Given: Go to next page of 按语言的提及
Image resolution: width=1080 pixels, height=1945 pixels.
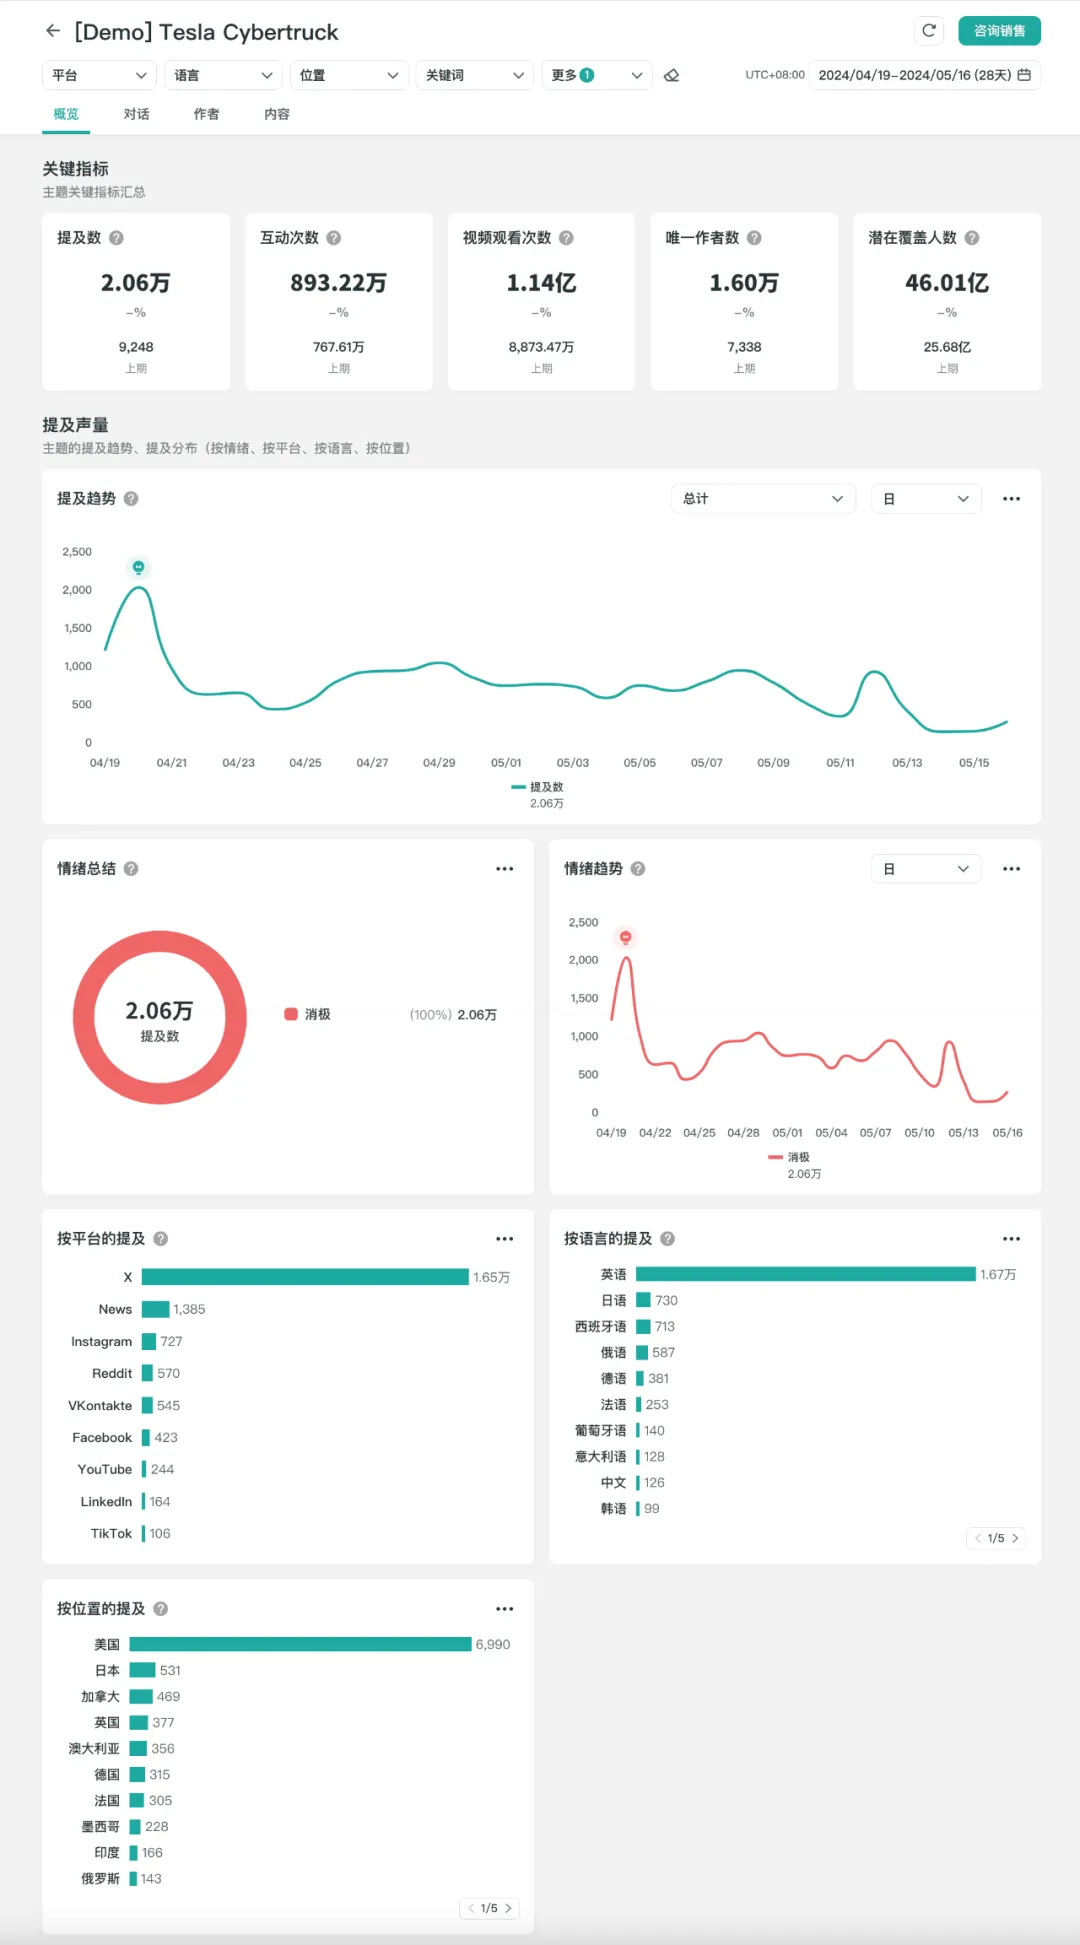Looking at the screenshot, I should (1015, 1538).
